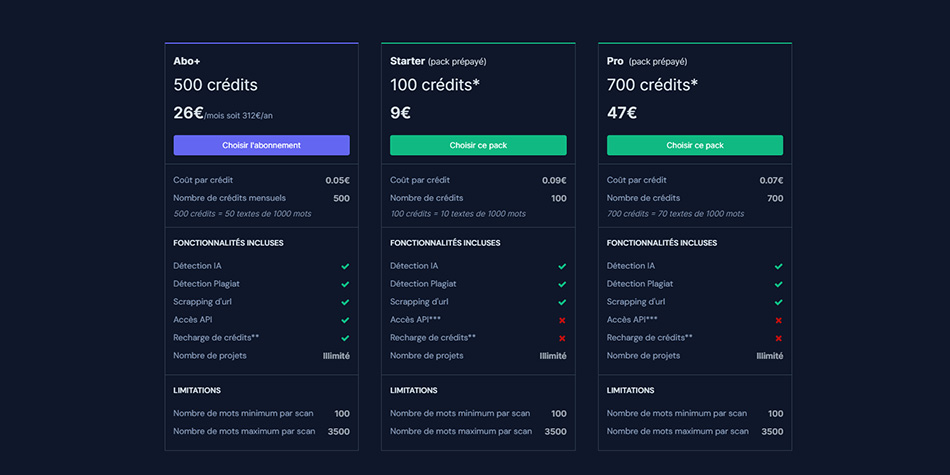The height and width of the screenshot is (475, 950).
Task: Click the Pro Accès API red cross
Action: click(x=778, y=320)
